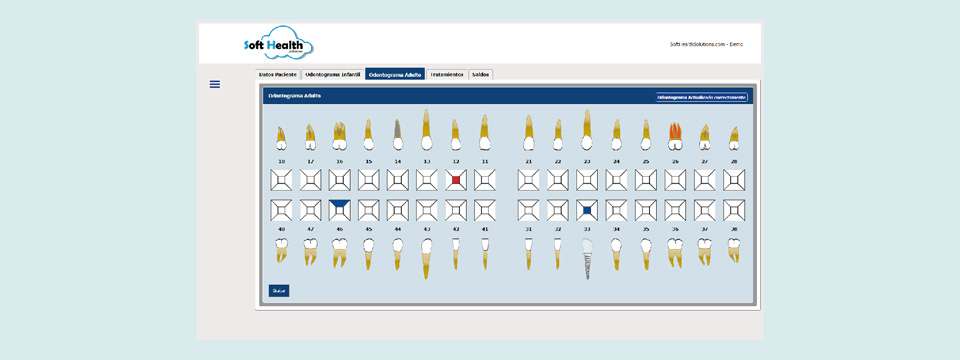Click SoftHealthSolutions.com - Demo header text

click(707, 44)
